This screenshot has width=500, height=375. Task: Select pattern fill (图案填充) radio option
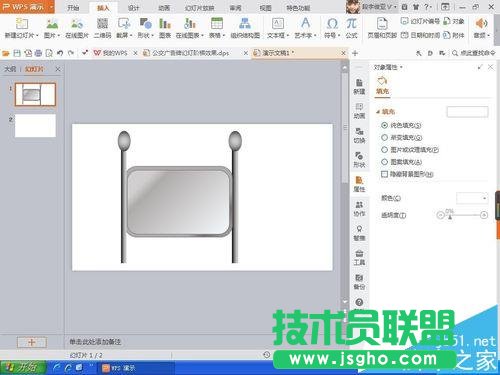384,162
